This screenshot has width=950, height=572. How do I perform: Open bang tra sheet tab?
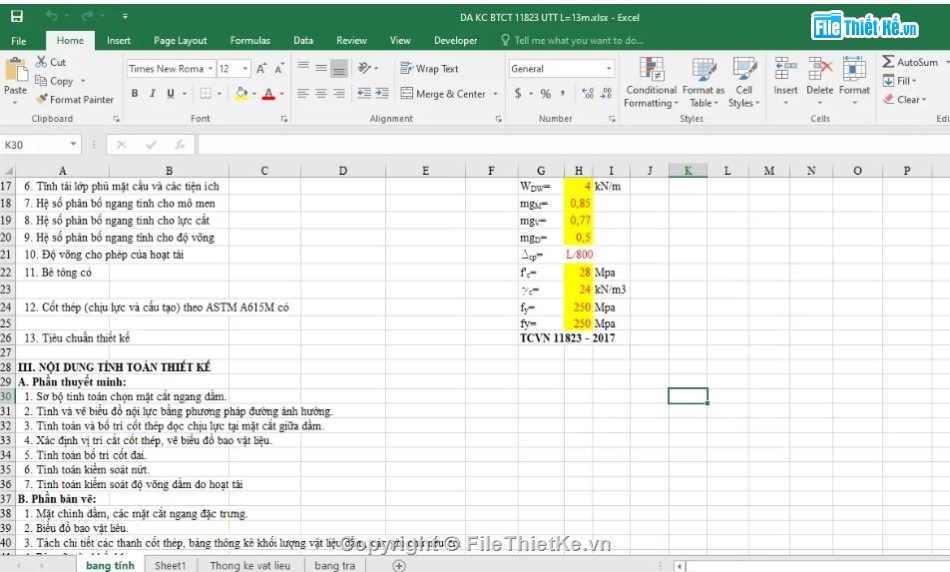[x=334, y=565]
